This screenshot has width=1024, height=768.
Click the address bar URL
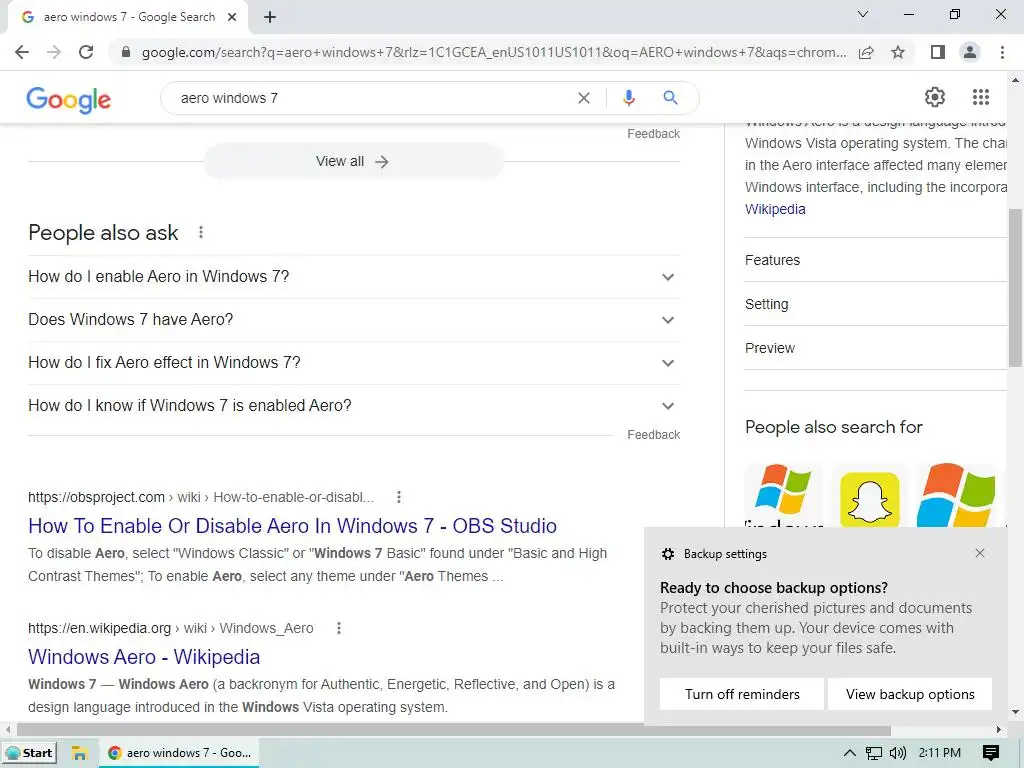(493, 52)
